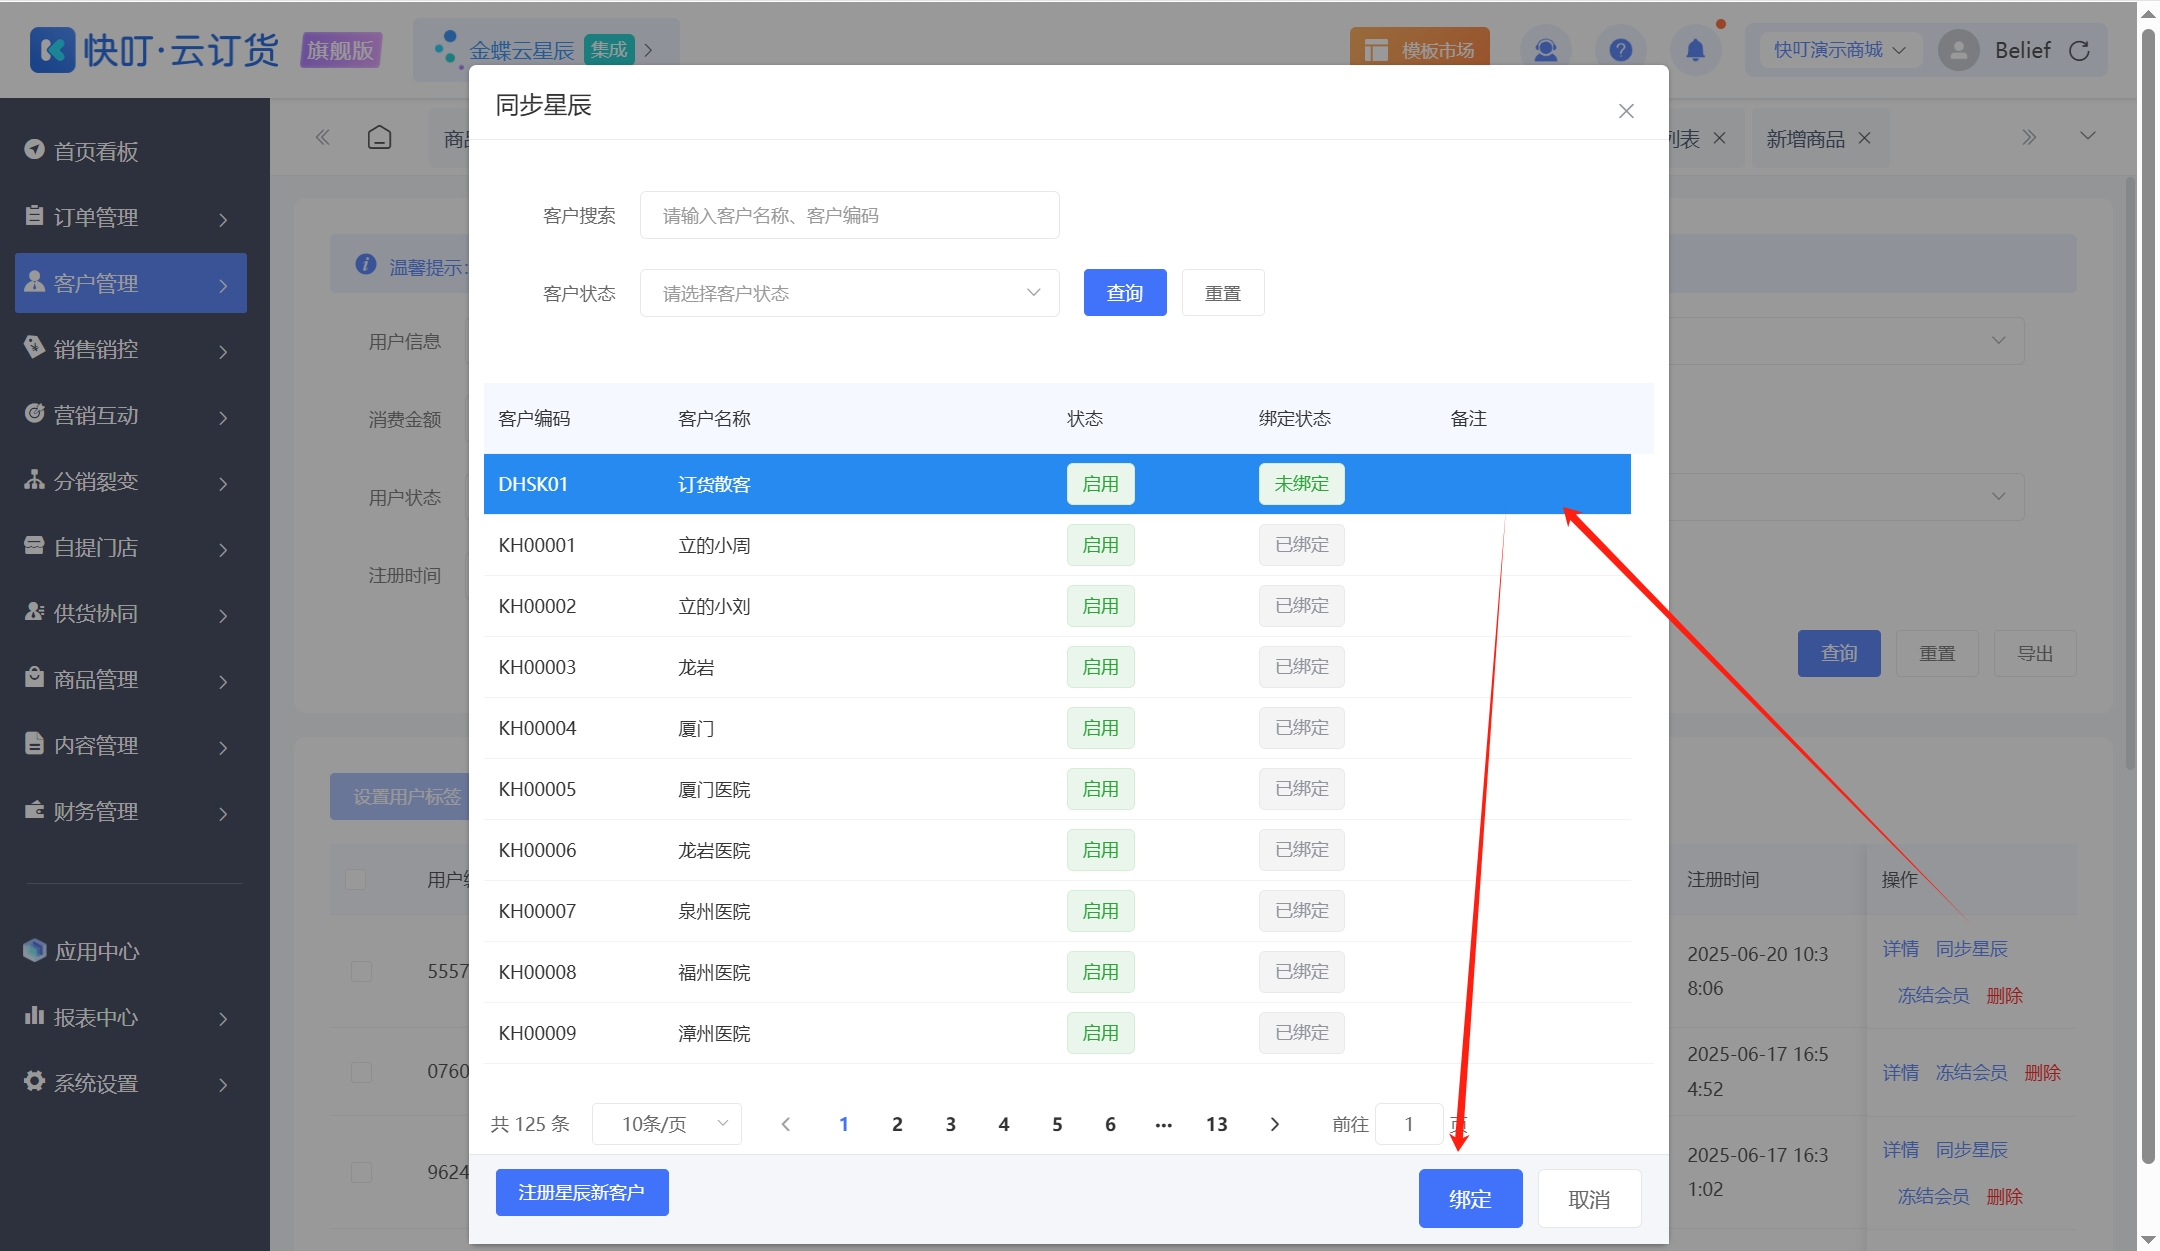
Task: Tick the background table header checkbox
Action: [x=355, y=879]
